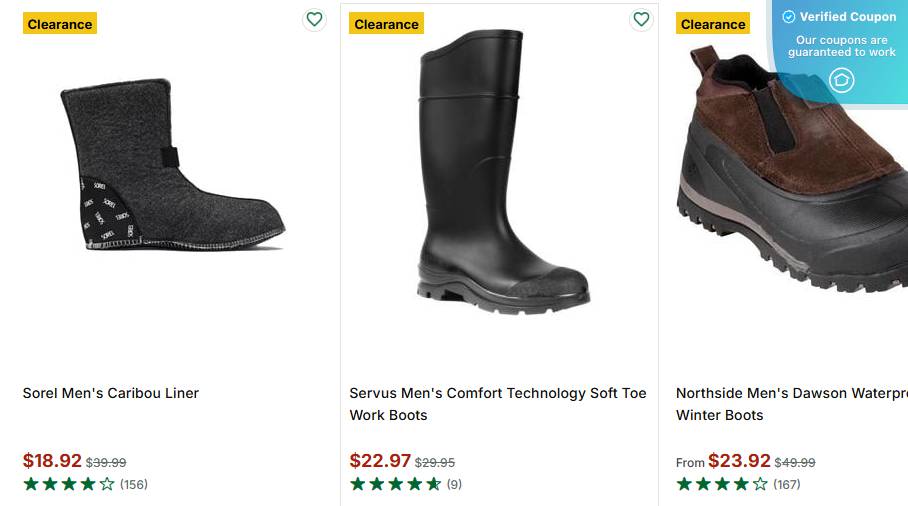This screenshot has width=908, height=506.
Task: Click the Clearance badge on Servus boots
Action: point(386,24)
